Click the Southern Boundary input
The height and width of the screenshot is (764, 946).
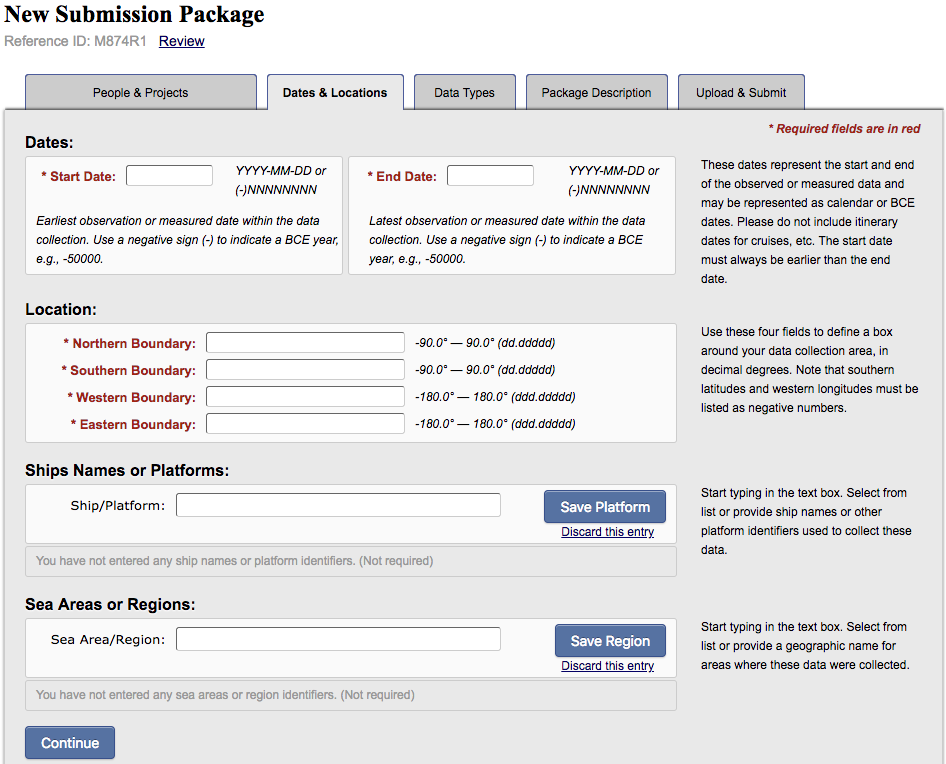click(305, 370)
